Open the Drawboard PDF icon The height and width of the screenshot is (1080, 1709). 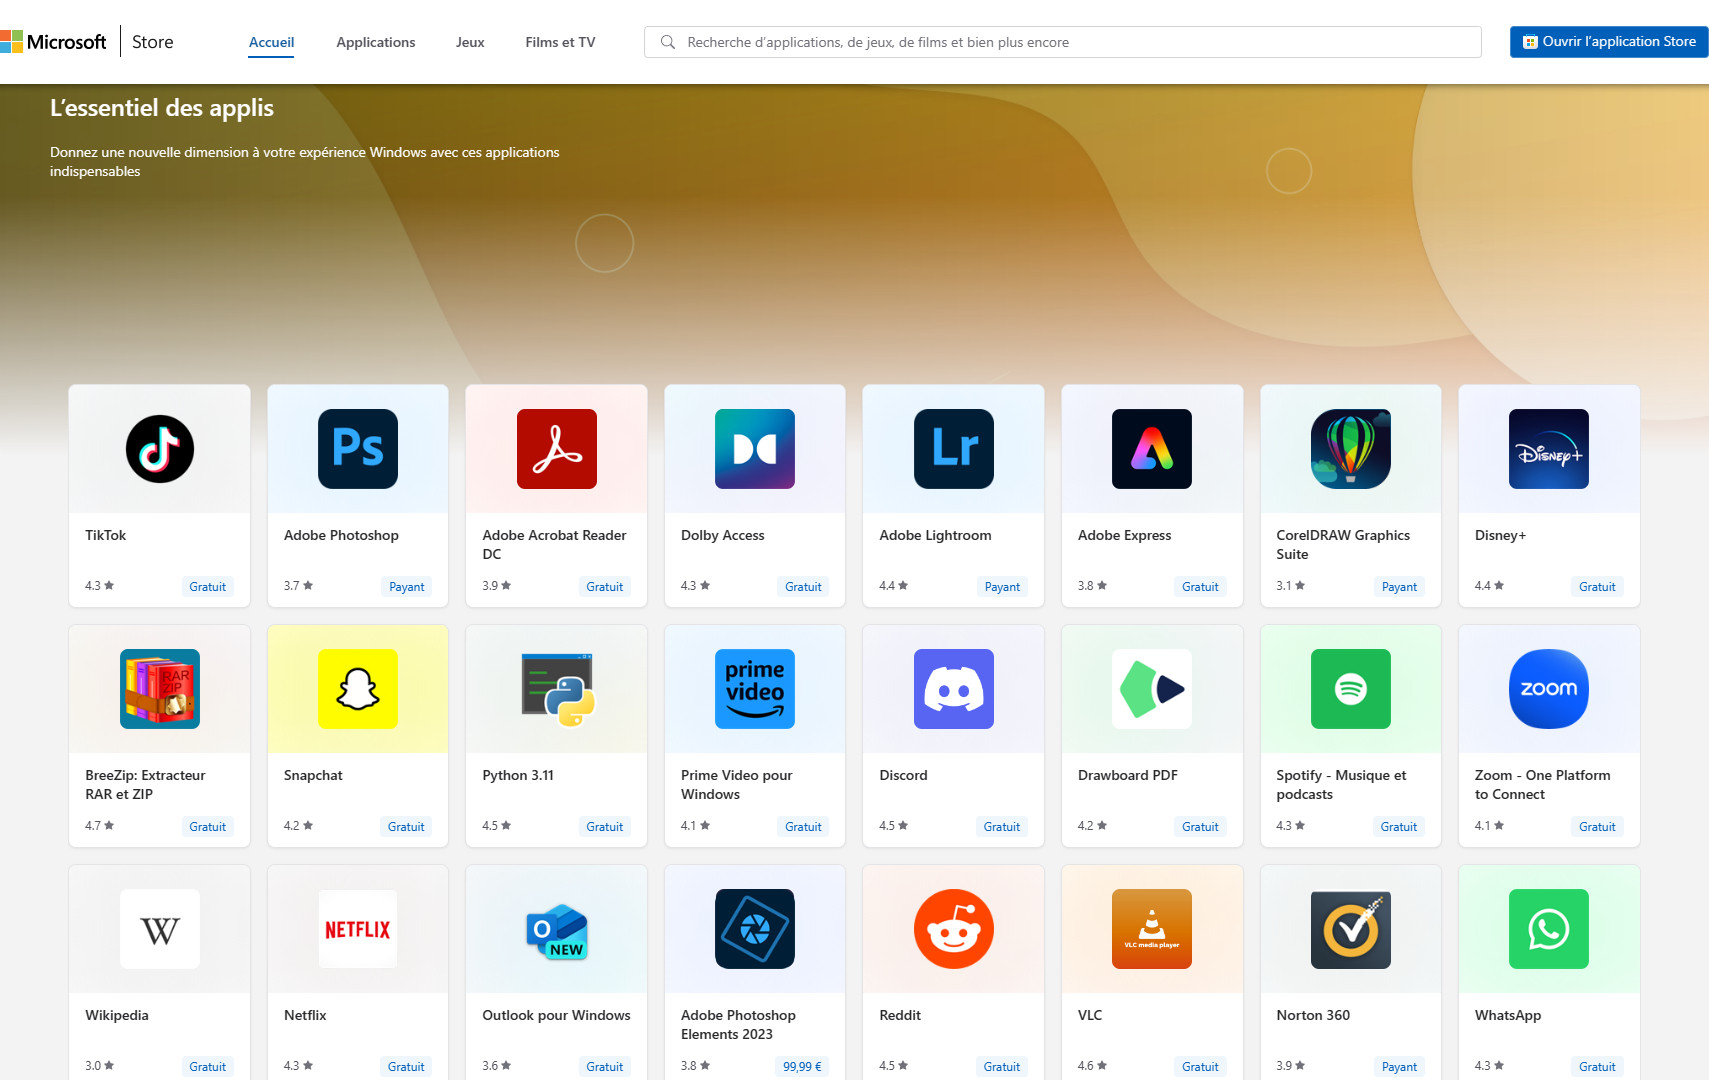(1152, 689)
